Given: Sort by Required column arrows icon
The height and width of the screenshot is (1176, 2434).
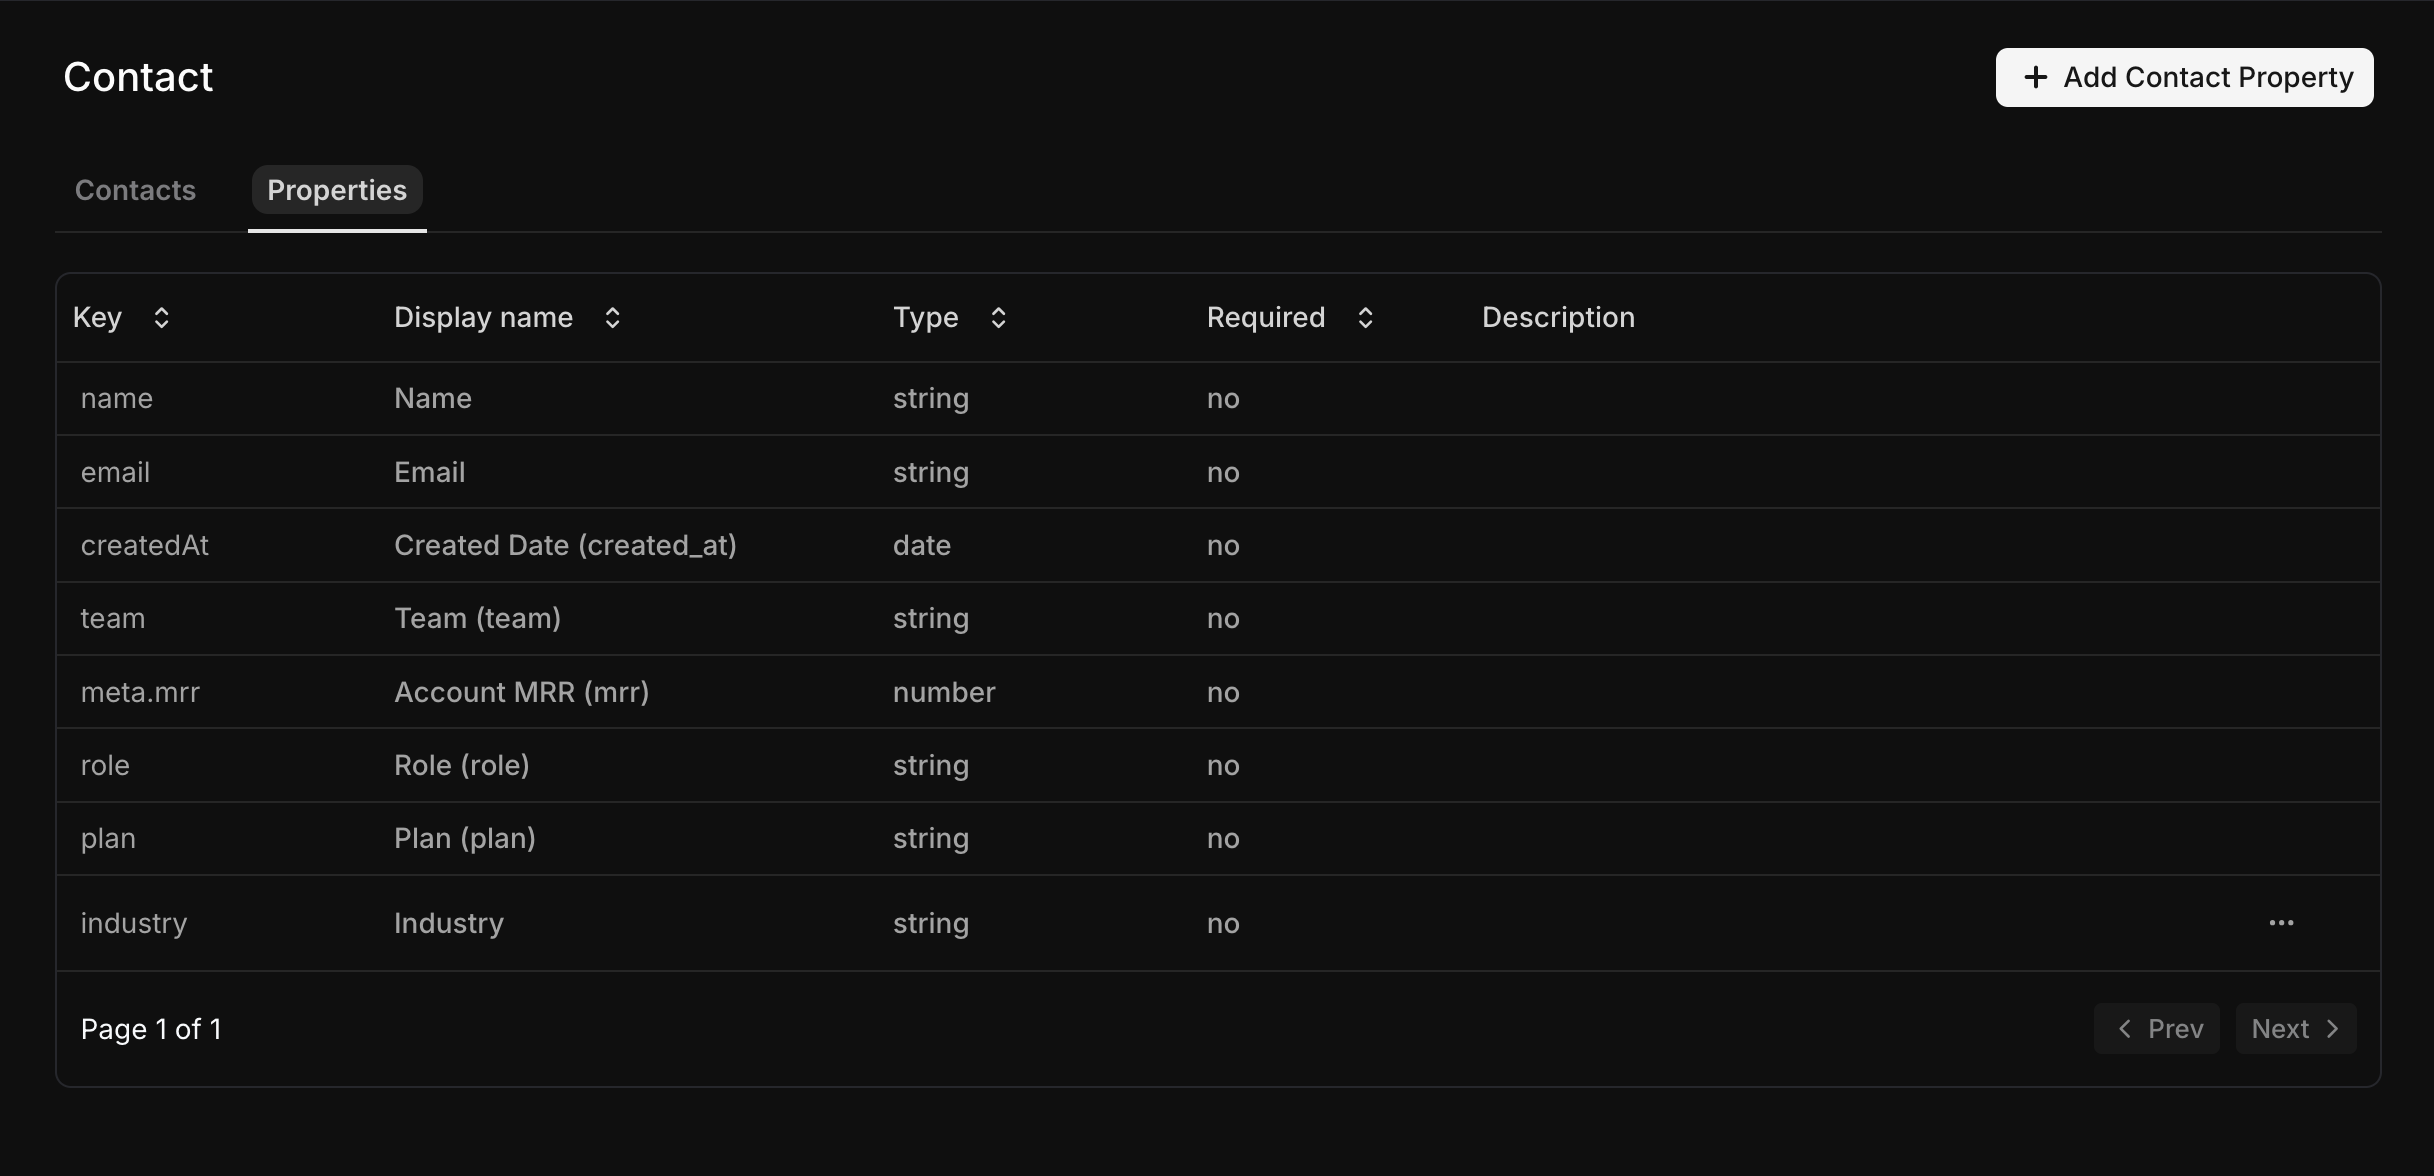Looking at the screenshot, I should [x=1365, y=318].
